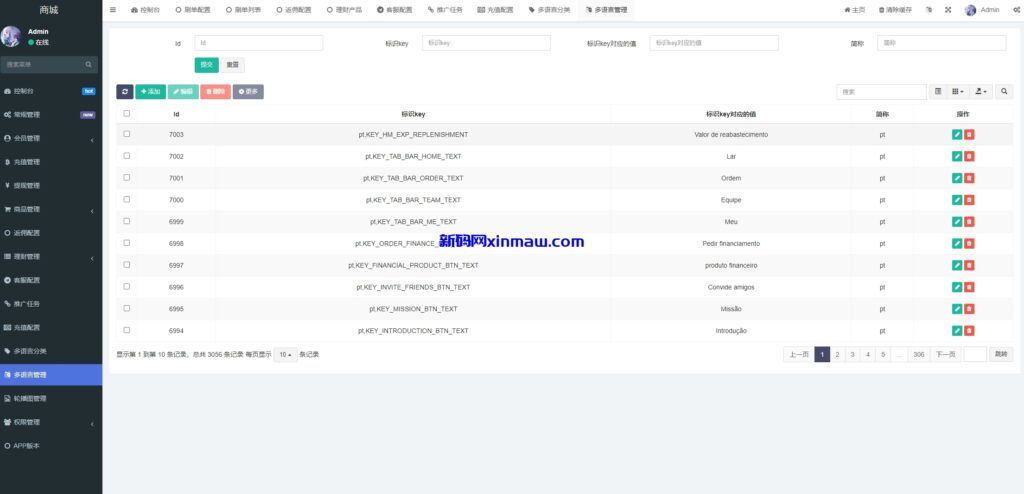Check the checkbox for row 7001
1024x494 pixels.
click(127, 177)
